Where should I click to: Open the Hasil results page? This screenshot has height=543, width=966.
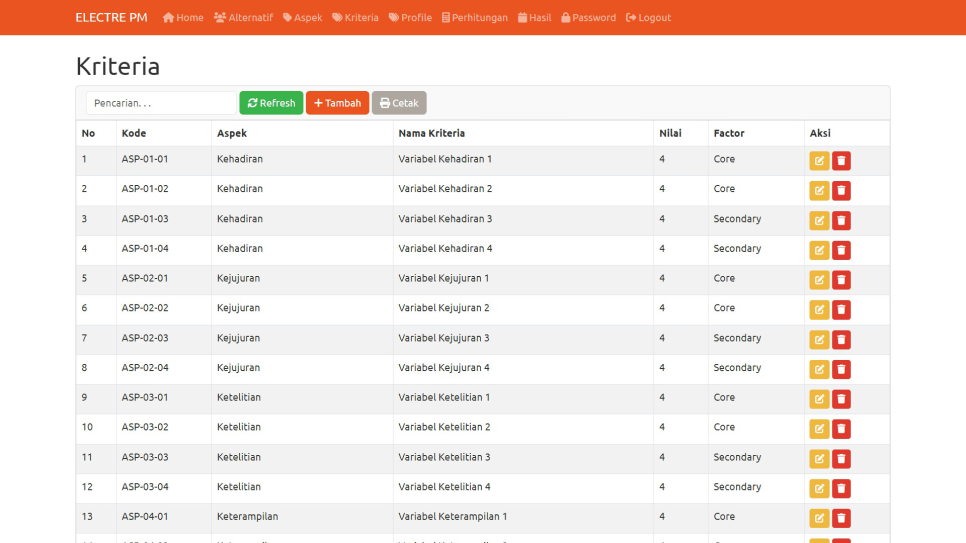pyautogui.click(x=535, y=17)
